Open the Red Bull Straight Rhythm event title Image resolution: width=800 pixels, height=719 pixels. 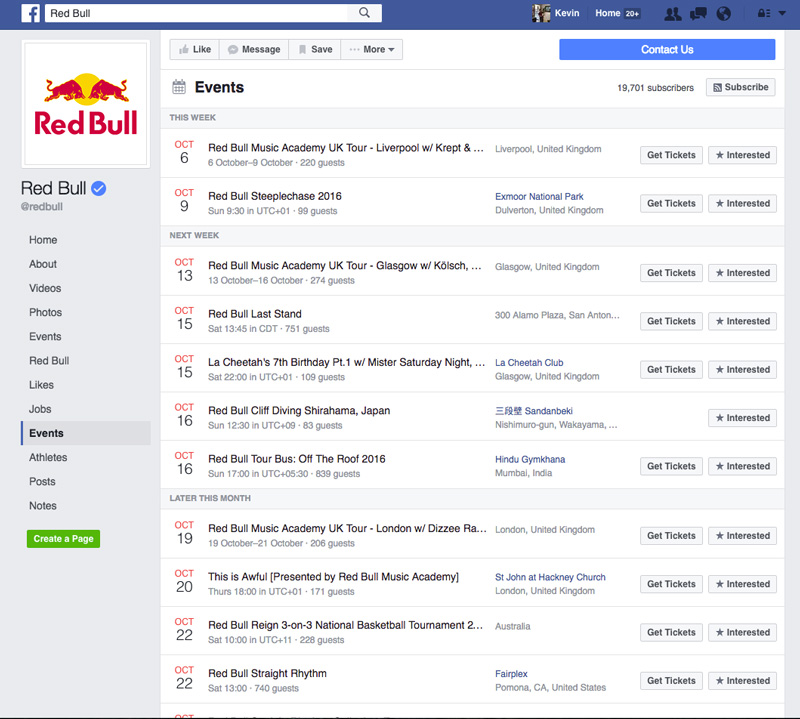click(267, 674)
